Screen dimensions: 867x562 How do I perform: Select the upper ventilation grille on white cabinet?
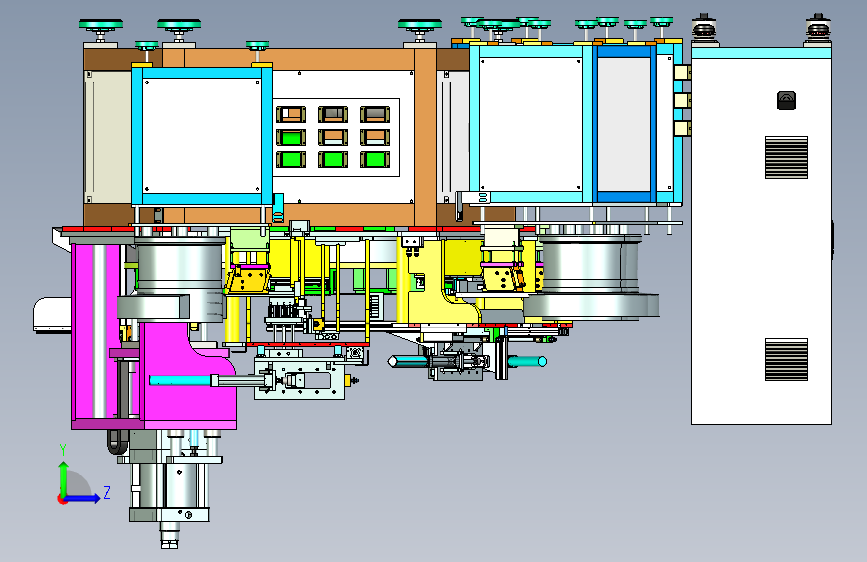tap(786, 158)
